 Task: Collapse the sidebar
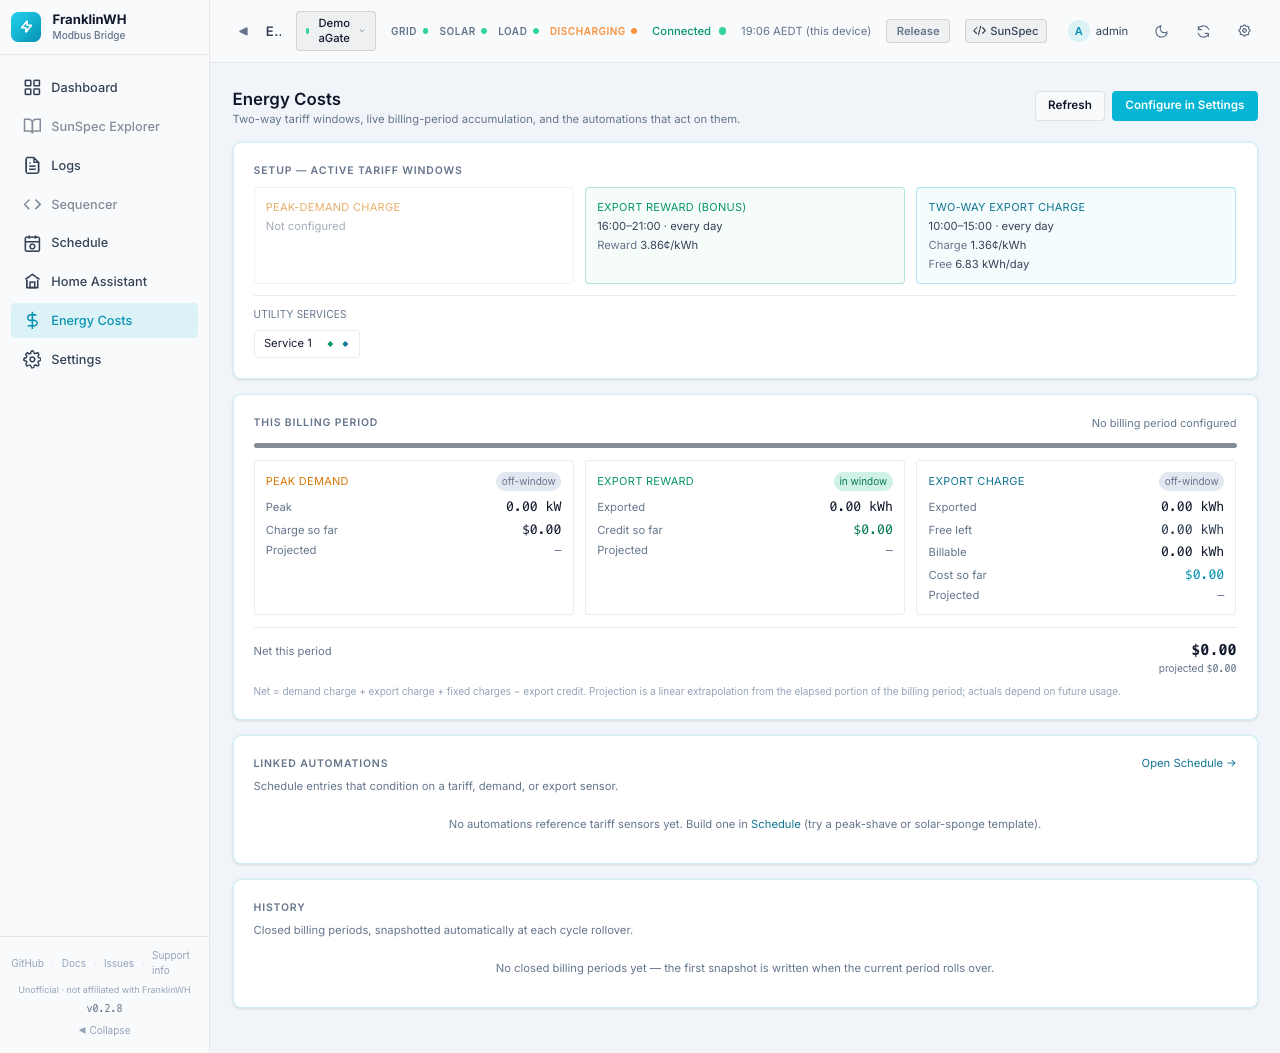pyautogui.click(x=104, y=1030)
